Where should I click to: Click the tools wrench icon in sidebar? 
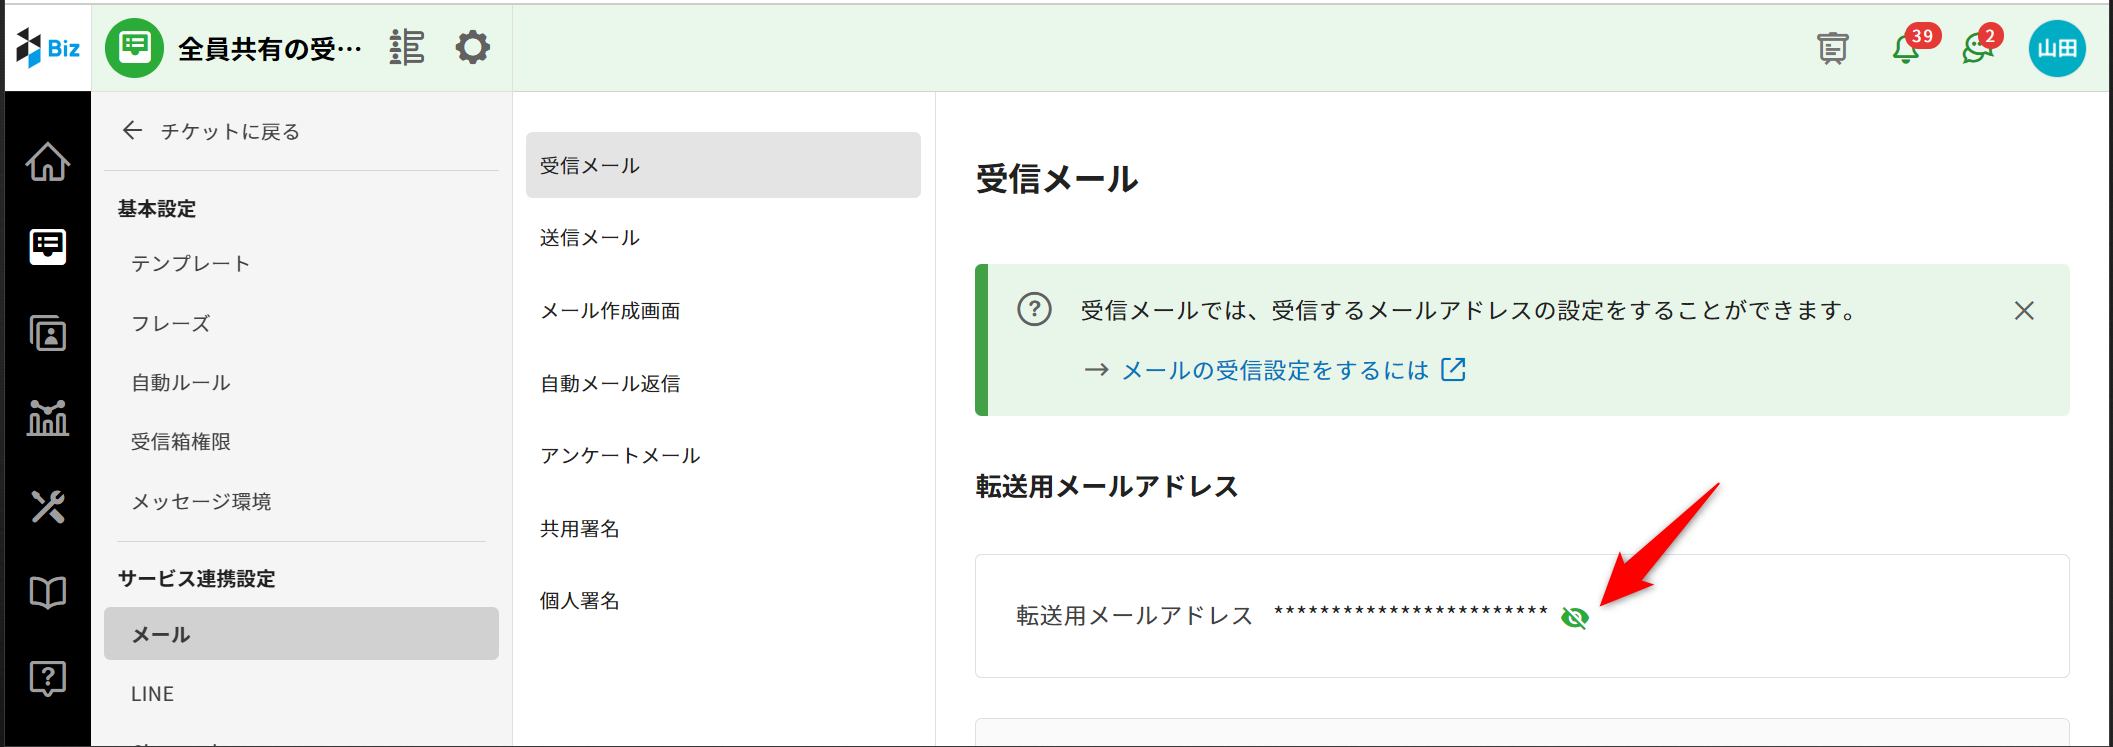click(47, 506)
